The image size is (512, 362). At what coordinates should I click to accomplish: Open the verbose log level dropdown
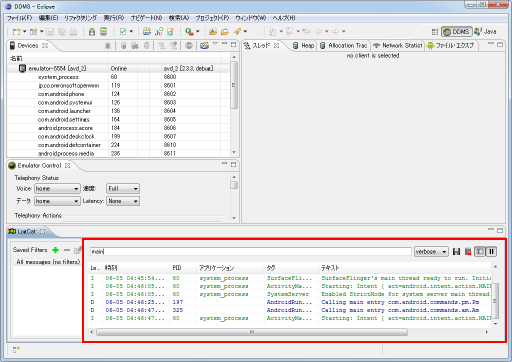tap(431, 252)
